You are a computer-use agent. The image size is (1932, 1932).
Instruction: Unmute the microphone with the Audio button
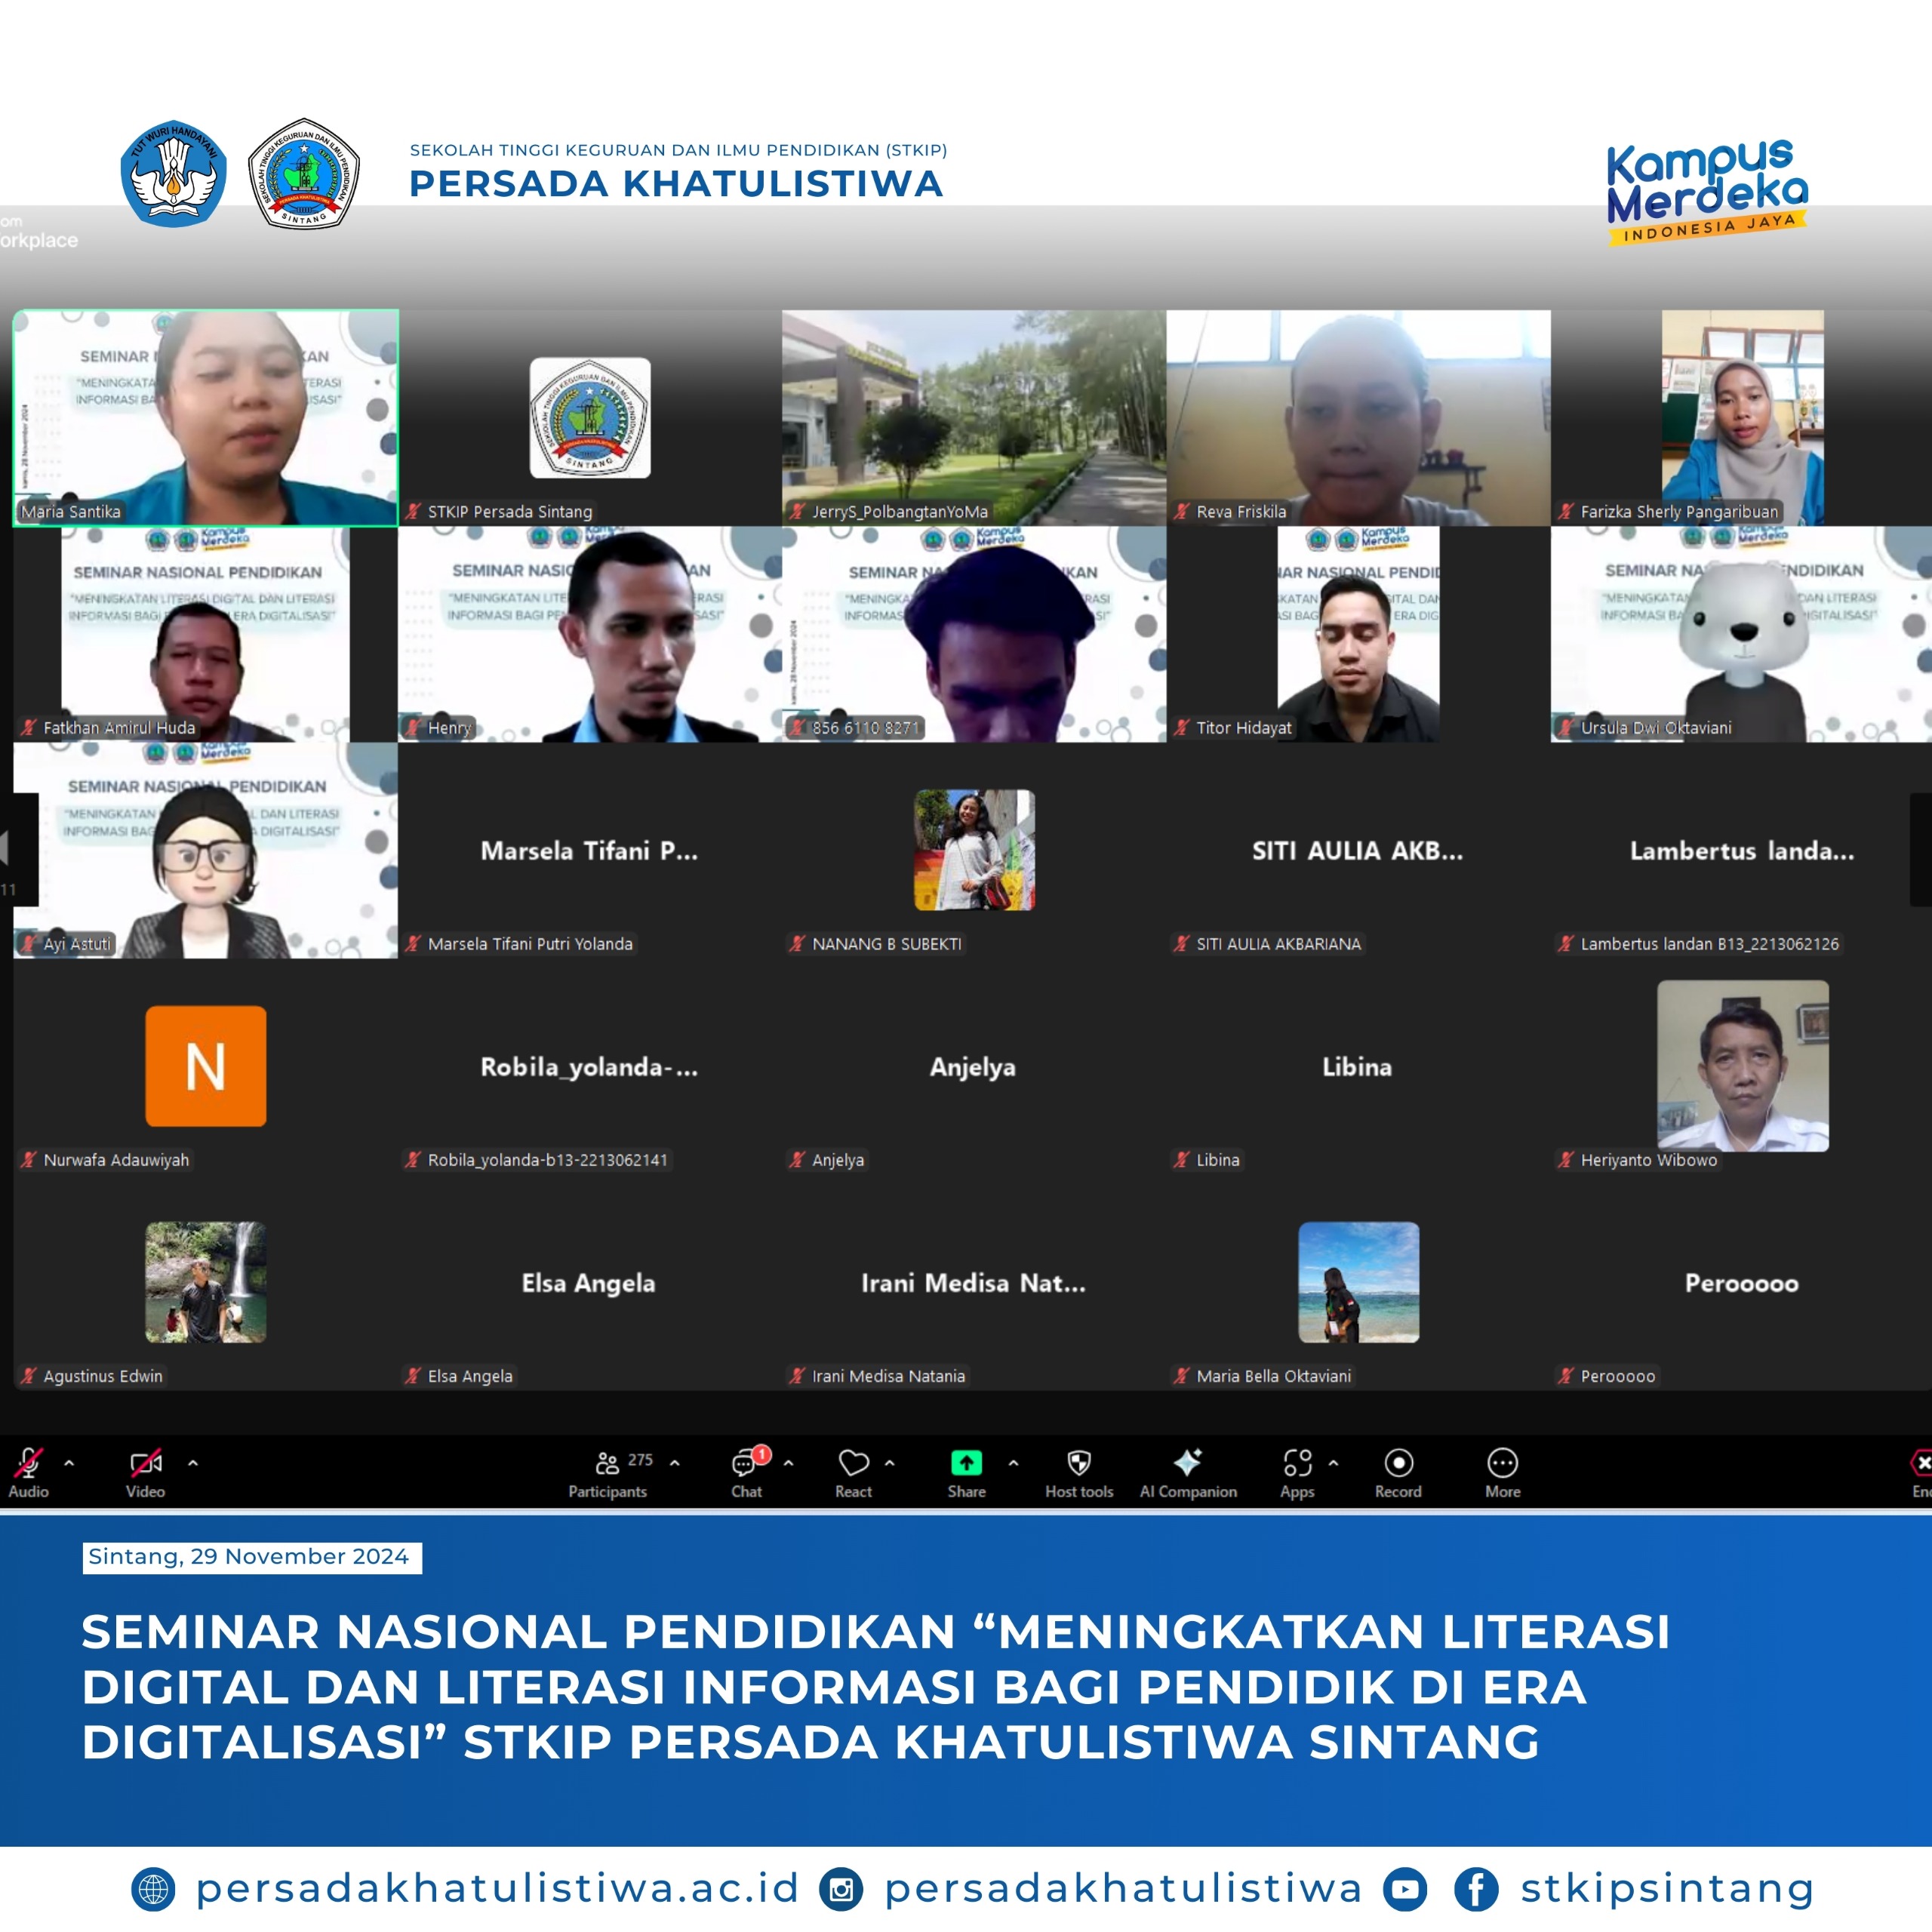tap(29, 1473)
